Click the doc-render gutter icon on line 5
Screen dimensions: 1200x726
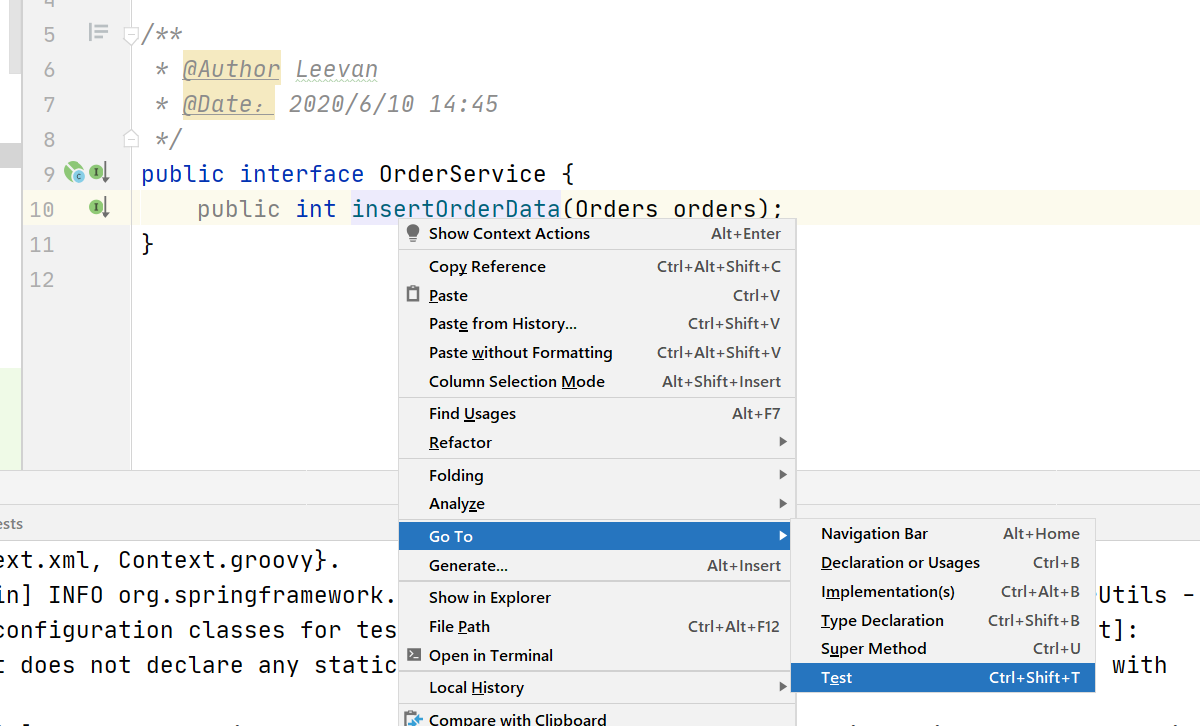98,33
